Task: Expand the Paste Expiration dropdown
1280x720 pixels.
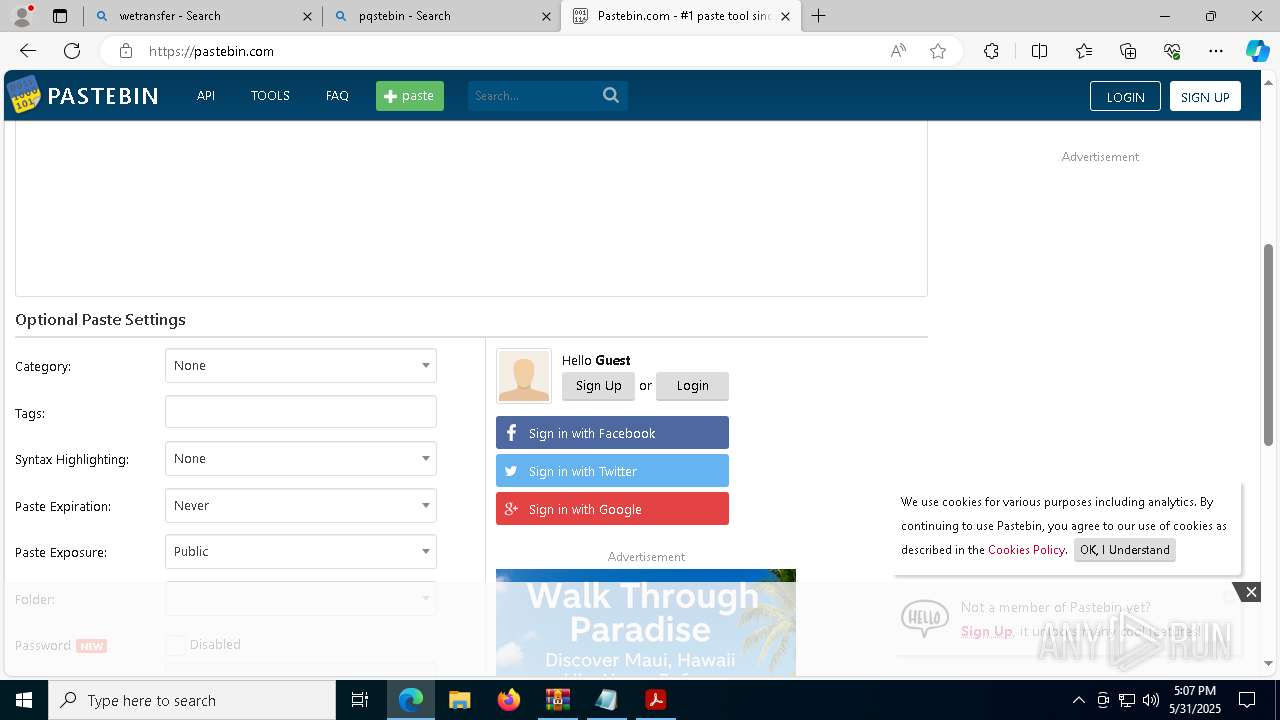Action: 301,505
